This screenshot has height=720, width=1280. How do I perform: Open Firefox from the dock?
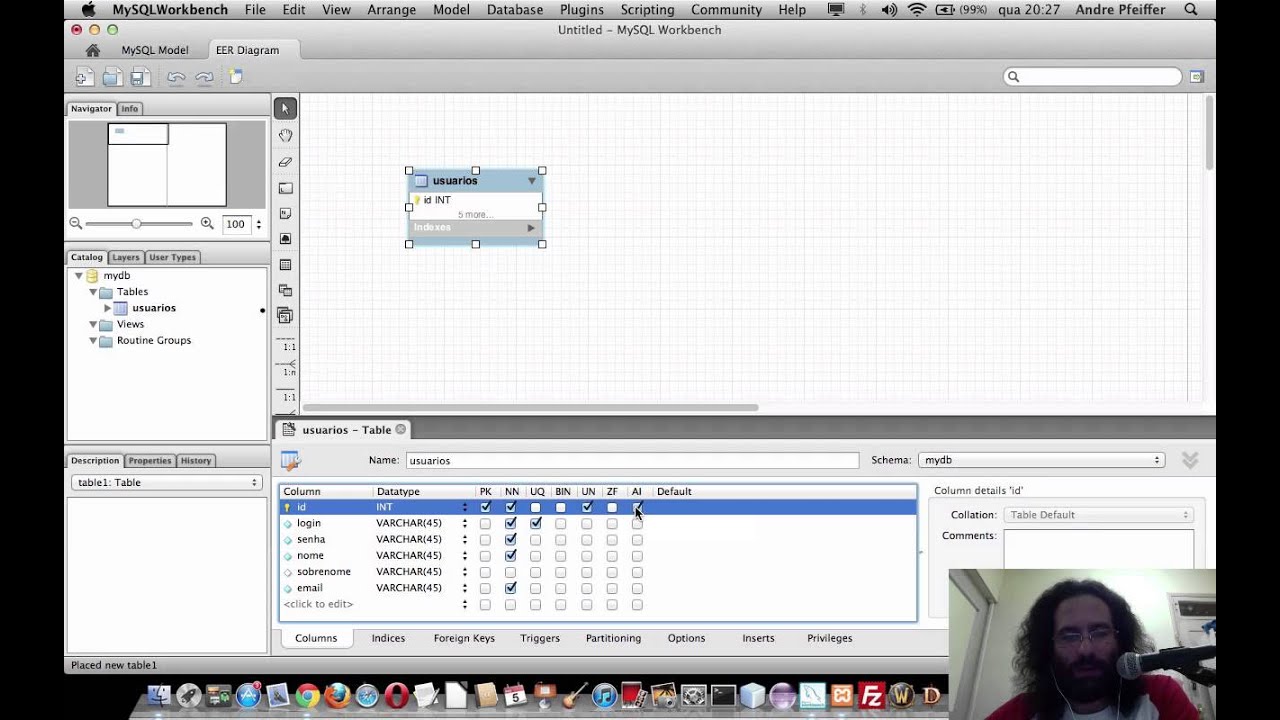click(x=337, y=696)
